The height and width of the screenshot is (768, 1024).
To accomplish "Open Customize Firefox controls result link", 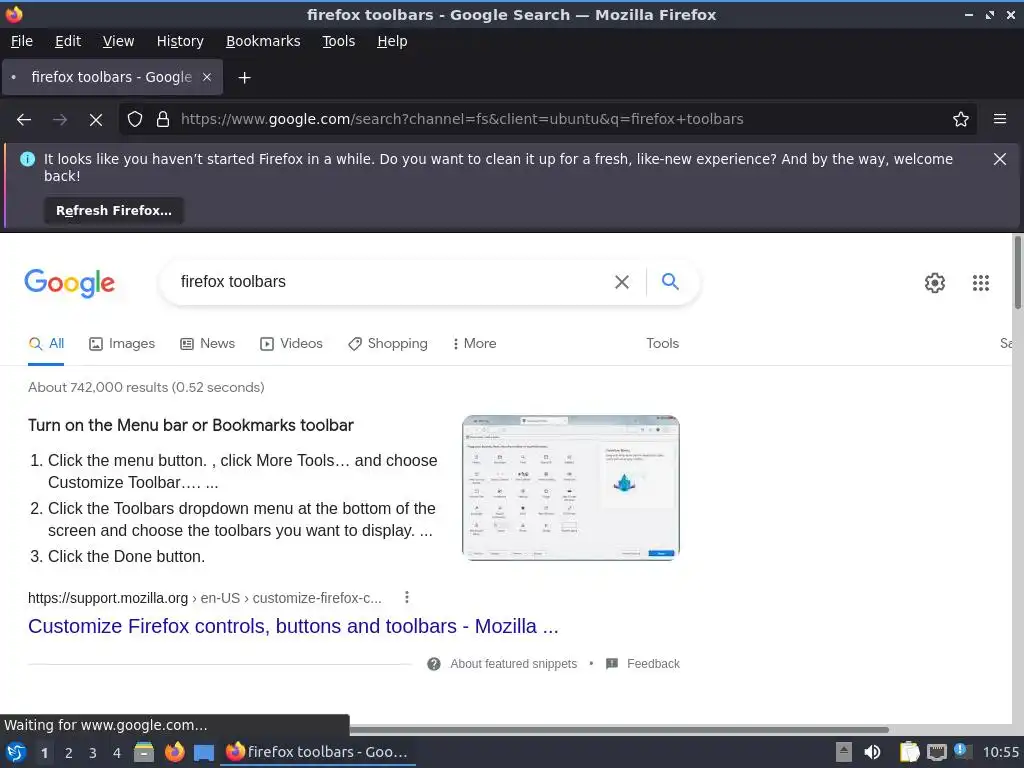I will [293, 626].
